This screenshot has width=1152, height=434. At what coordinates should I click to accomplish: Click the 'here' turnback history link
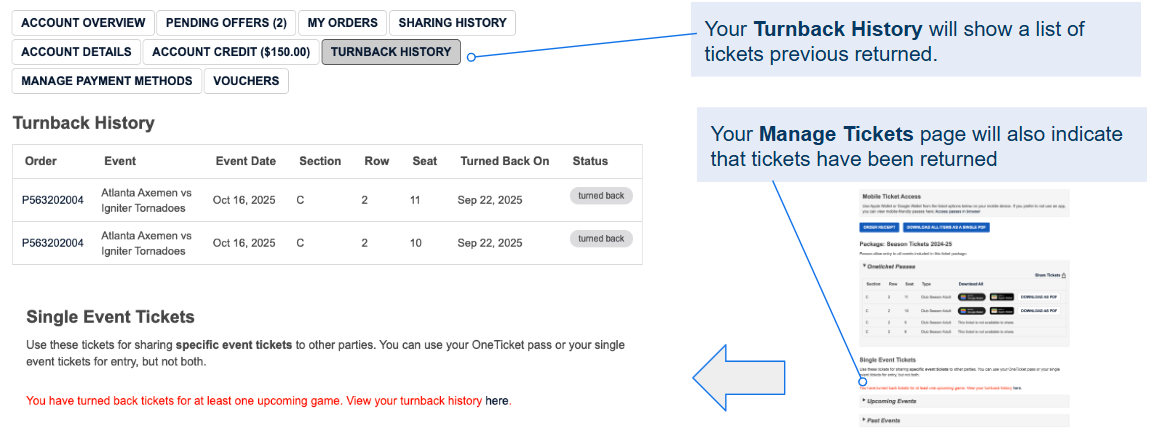(497, 401)
